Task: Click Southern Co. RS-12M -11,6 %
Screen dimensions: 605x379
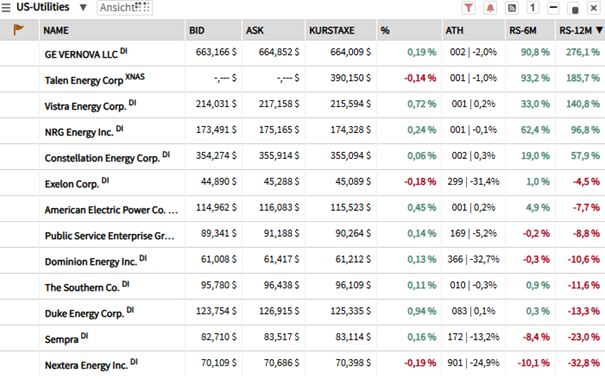Action: [584, 285]
